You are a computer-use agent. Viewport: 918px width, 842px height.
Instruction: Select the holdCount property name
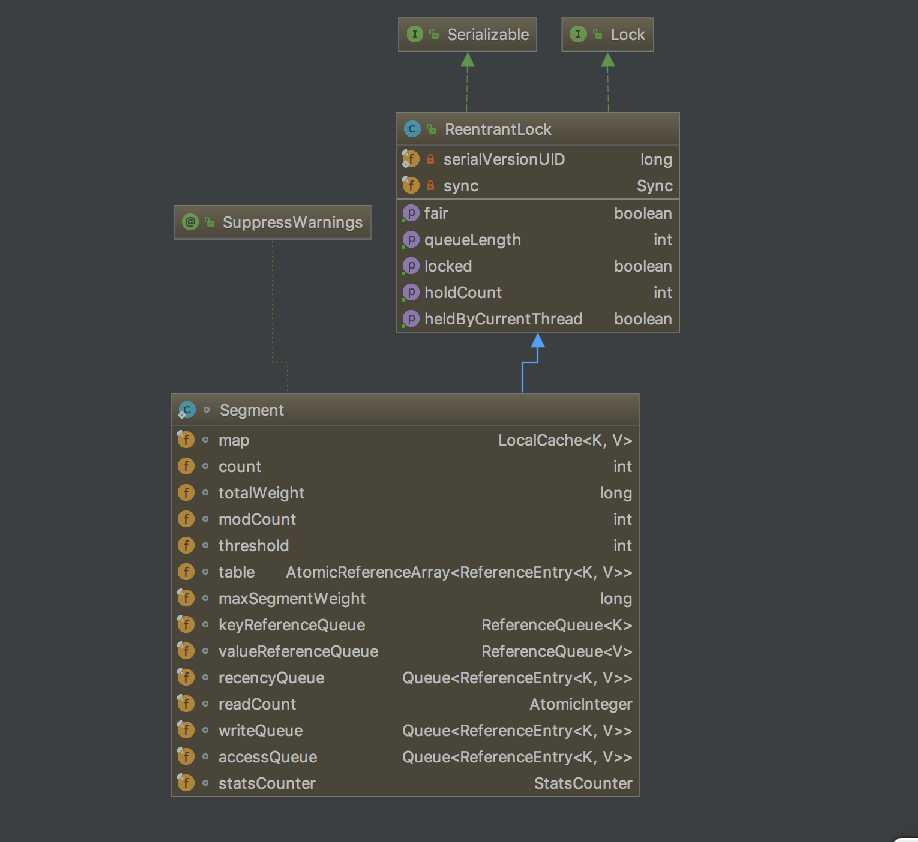pos(463,293)
